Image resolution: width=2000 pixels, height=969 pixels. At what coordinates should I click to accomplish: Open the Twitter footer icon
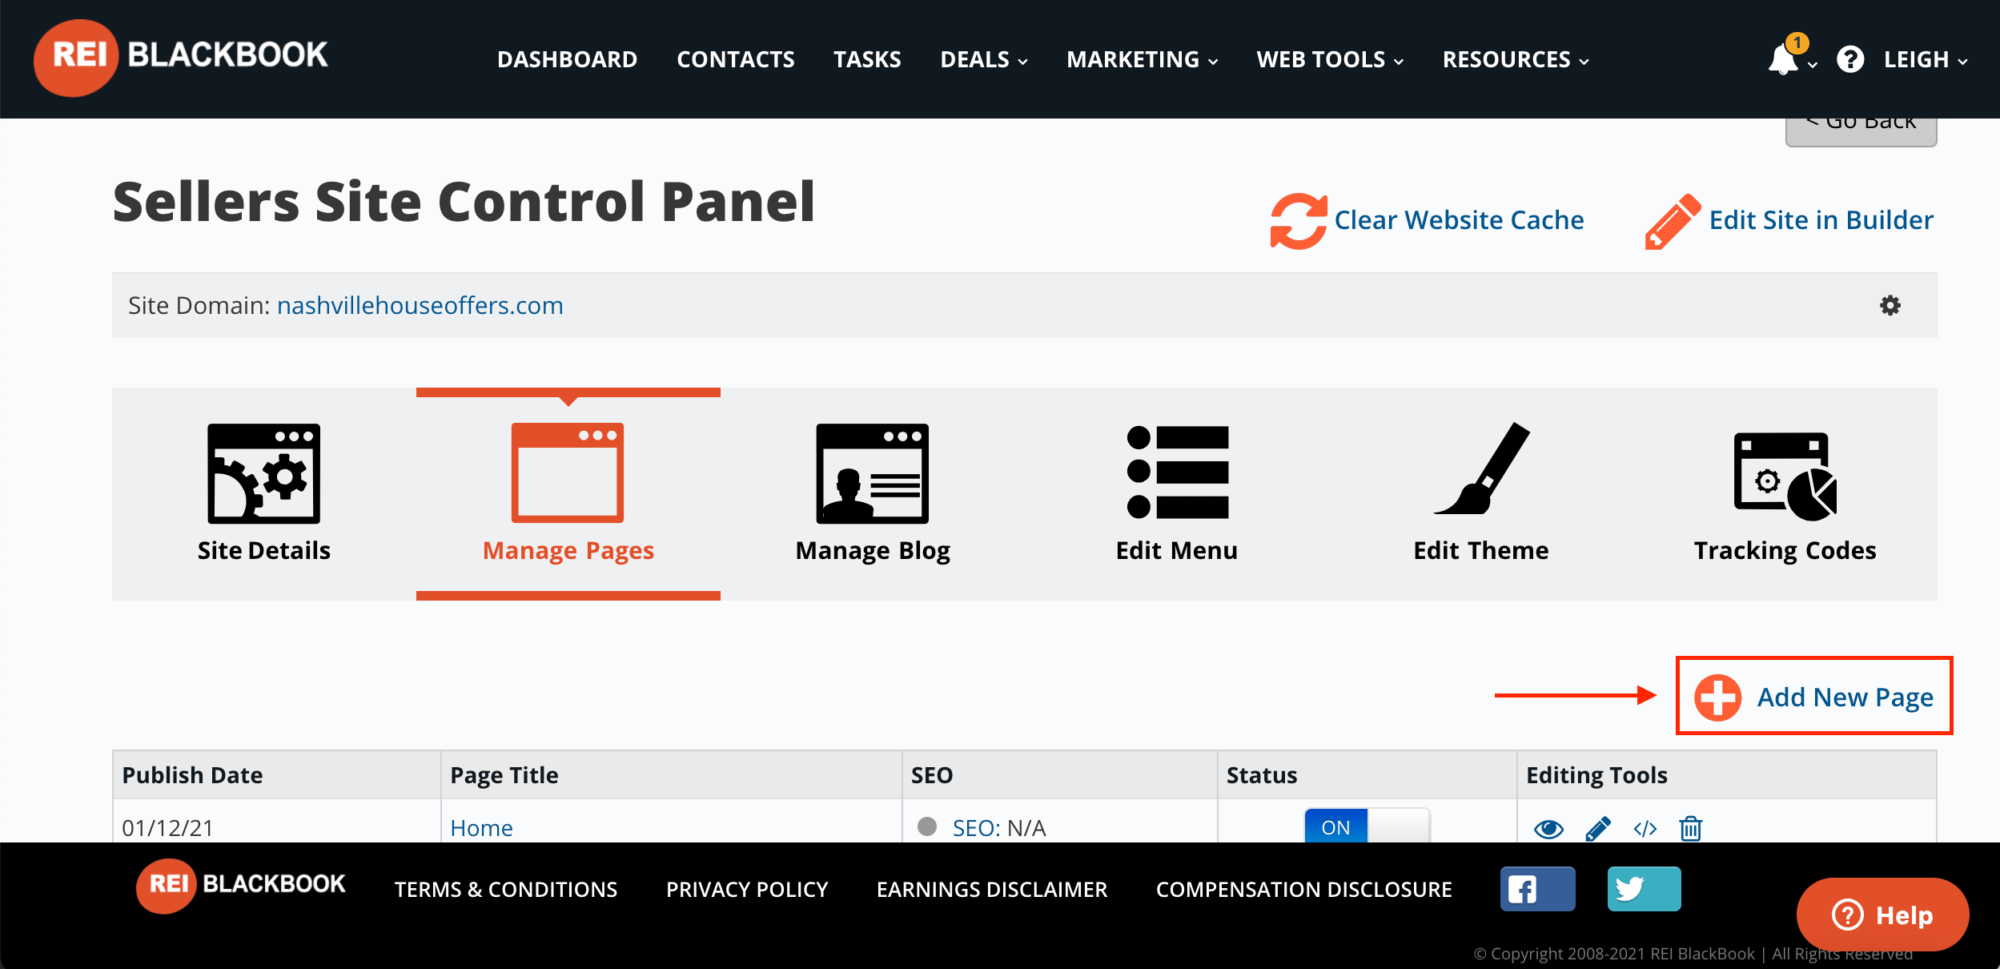click(1644, 889)
